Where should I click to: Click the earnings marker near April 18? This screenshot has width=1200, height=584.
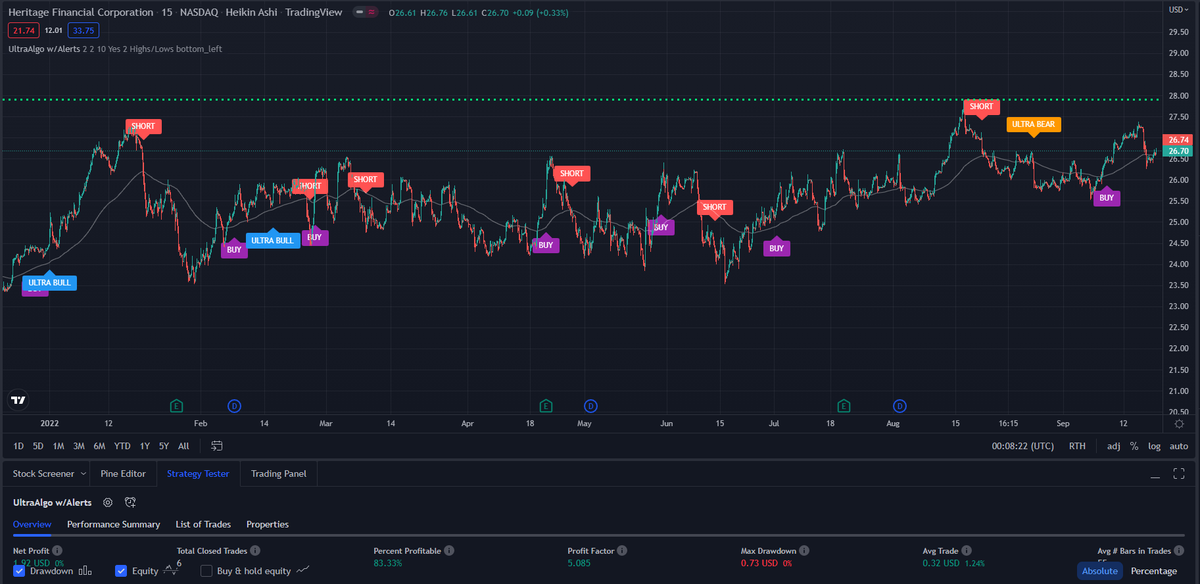tap(546, 406)
